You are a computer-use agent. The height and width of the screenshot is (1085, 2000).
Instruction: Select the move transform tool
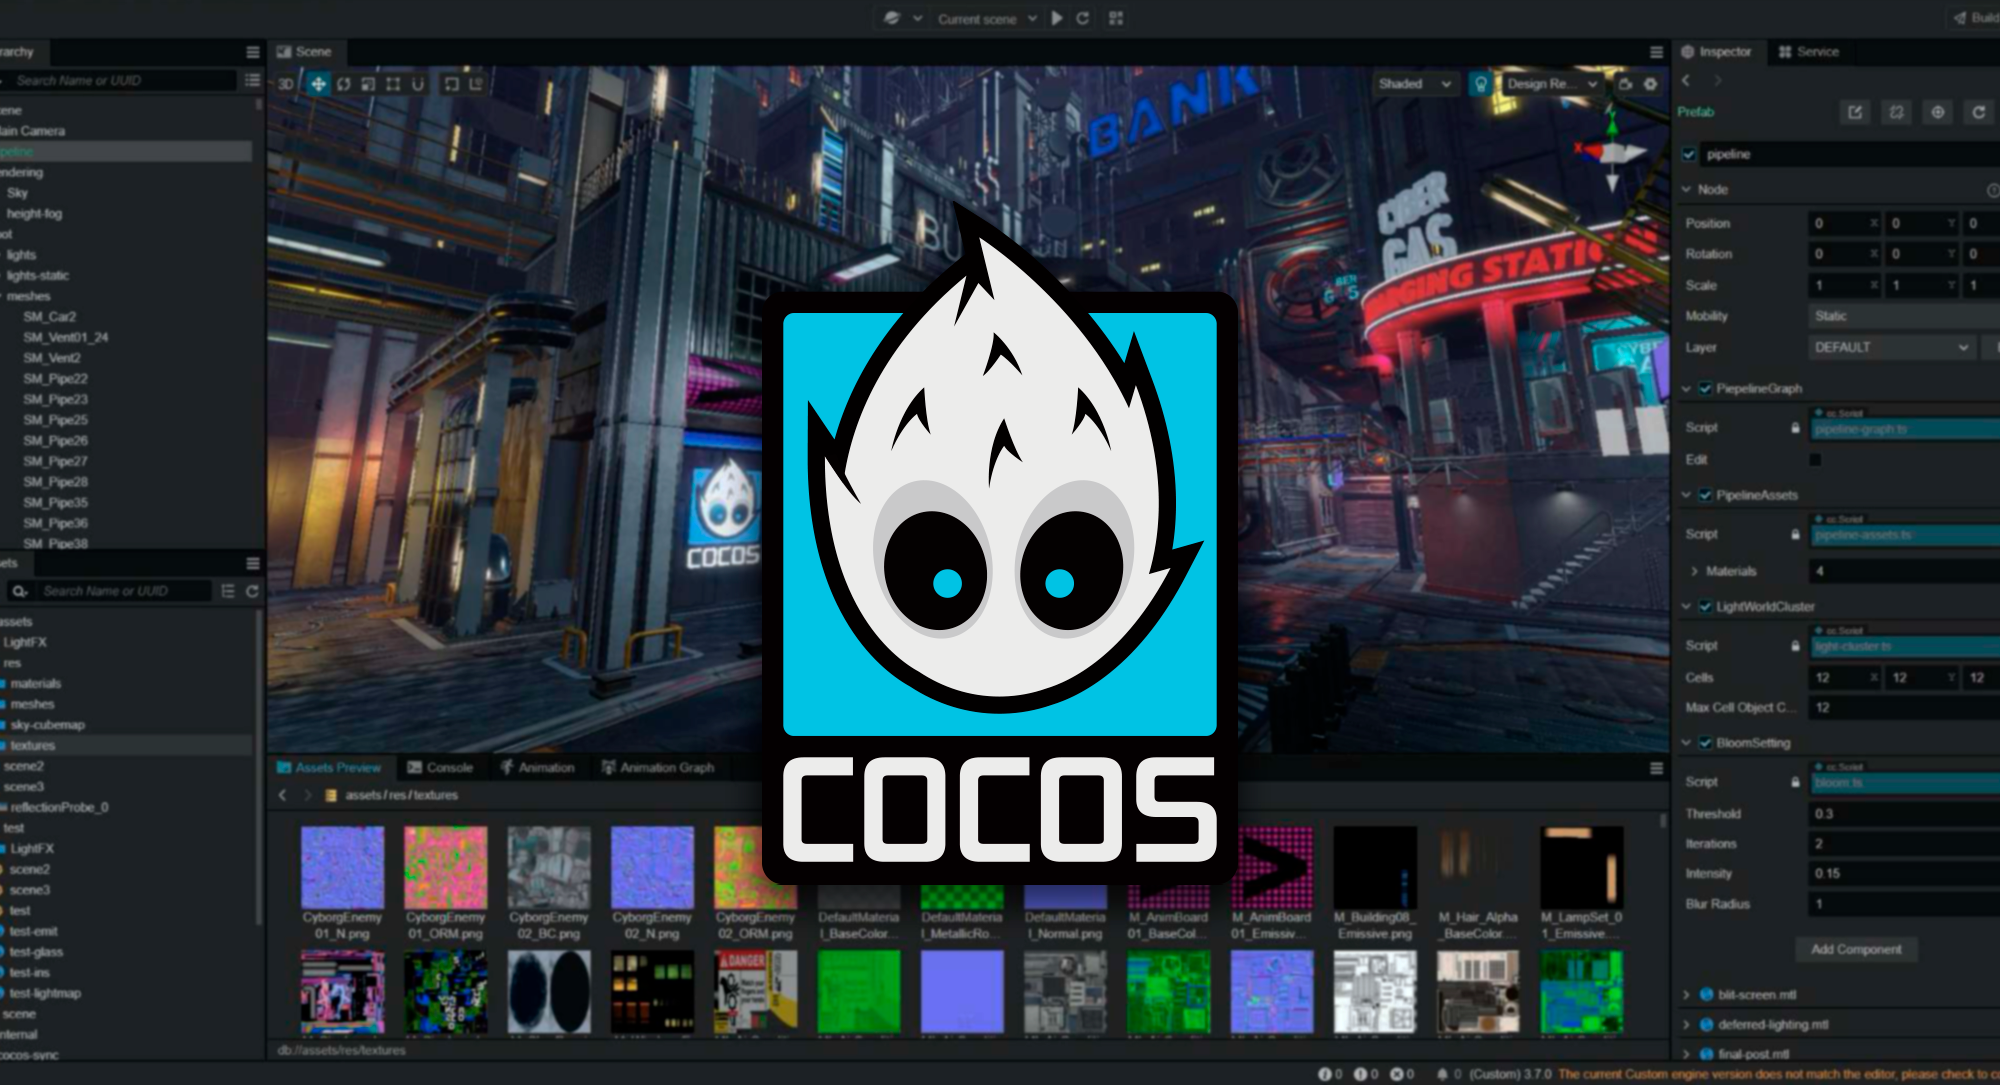[318, 84]
